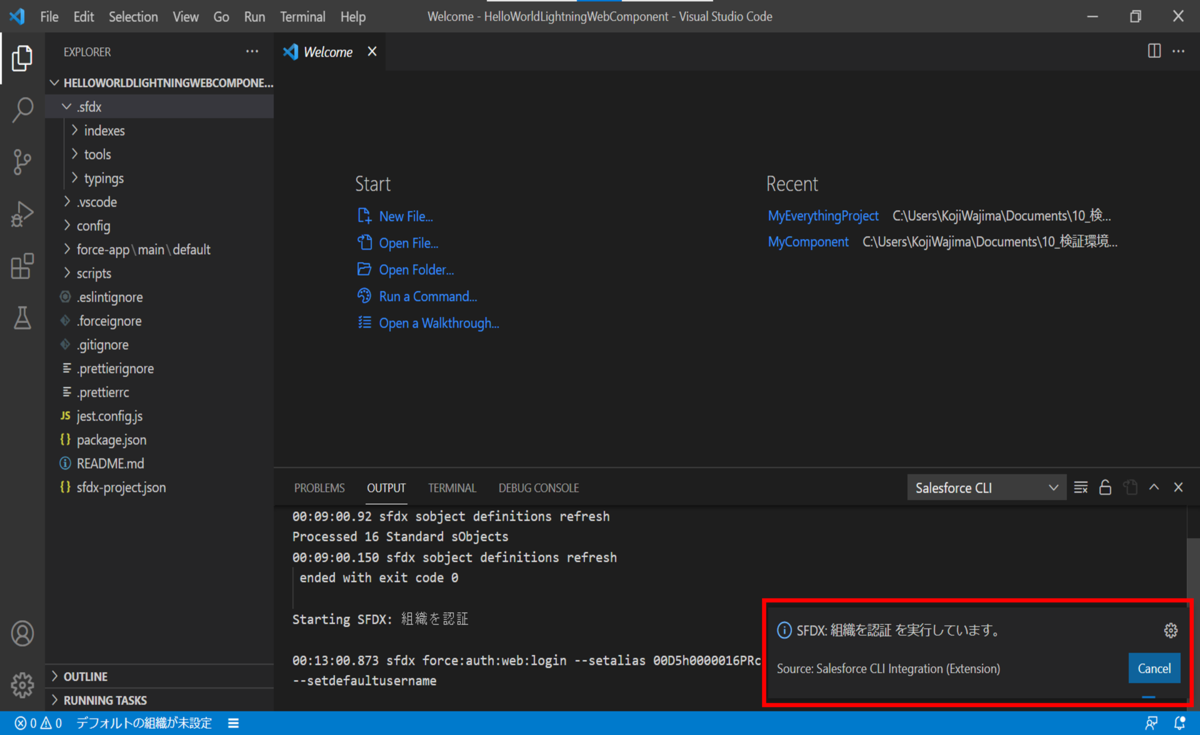
Task: Open the Terminal menu
Action: [303, 17]
